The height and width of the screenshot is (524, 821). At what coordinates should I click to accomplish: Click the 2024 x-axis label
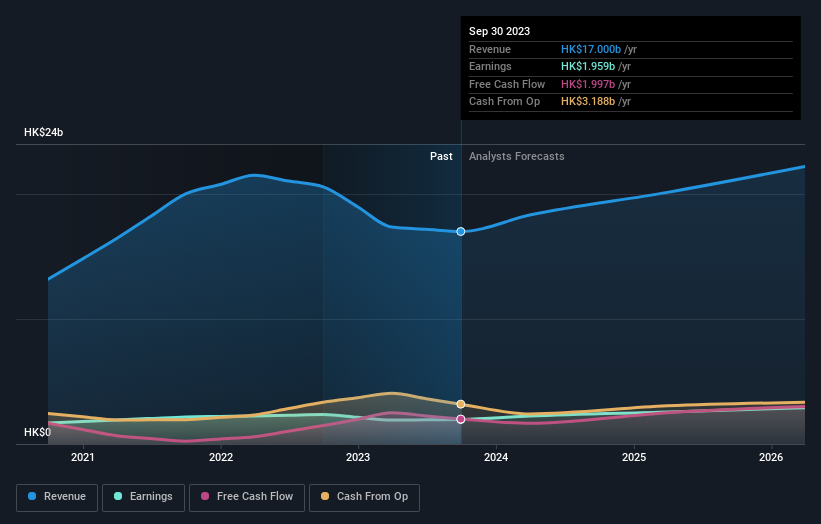pos(496,458)
